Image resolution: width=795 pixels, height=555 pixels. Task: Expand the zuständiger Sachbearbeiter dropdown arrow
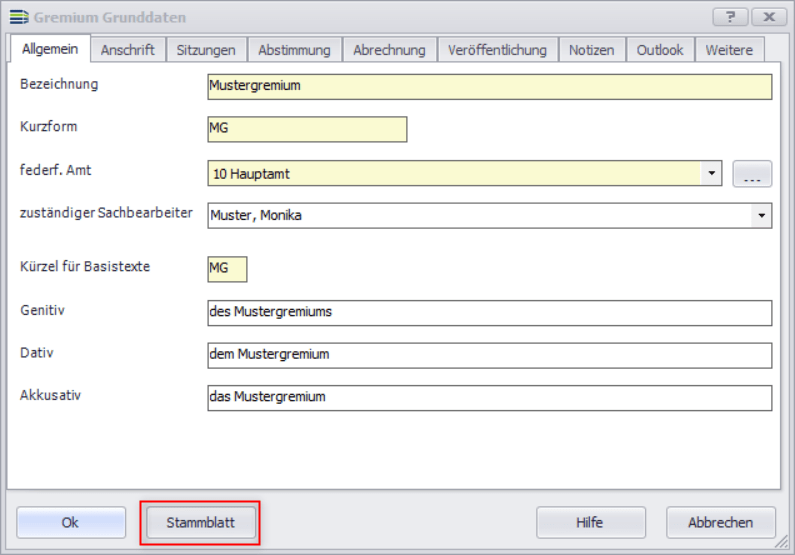pos(761,216)
